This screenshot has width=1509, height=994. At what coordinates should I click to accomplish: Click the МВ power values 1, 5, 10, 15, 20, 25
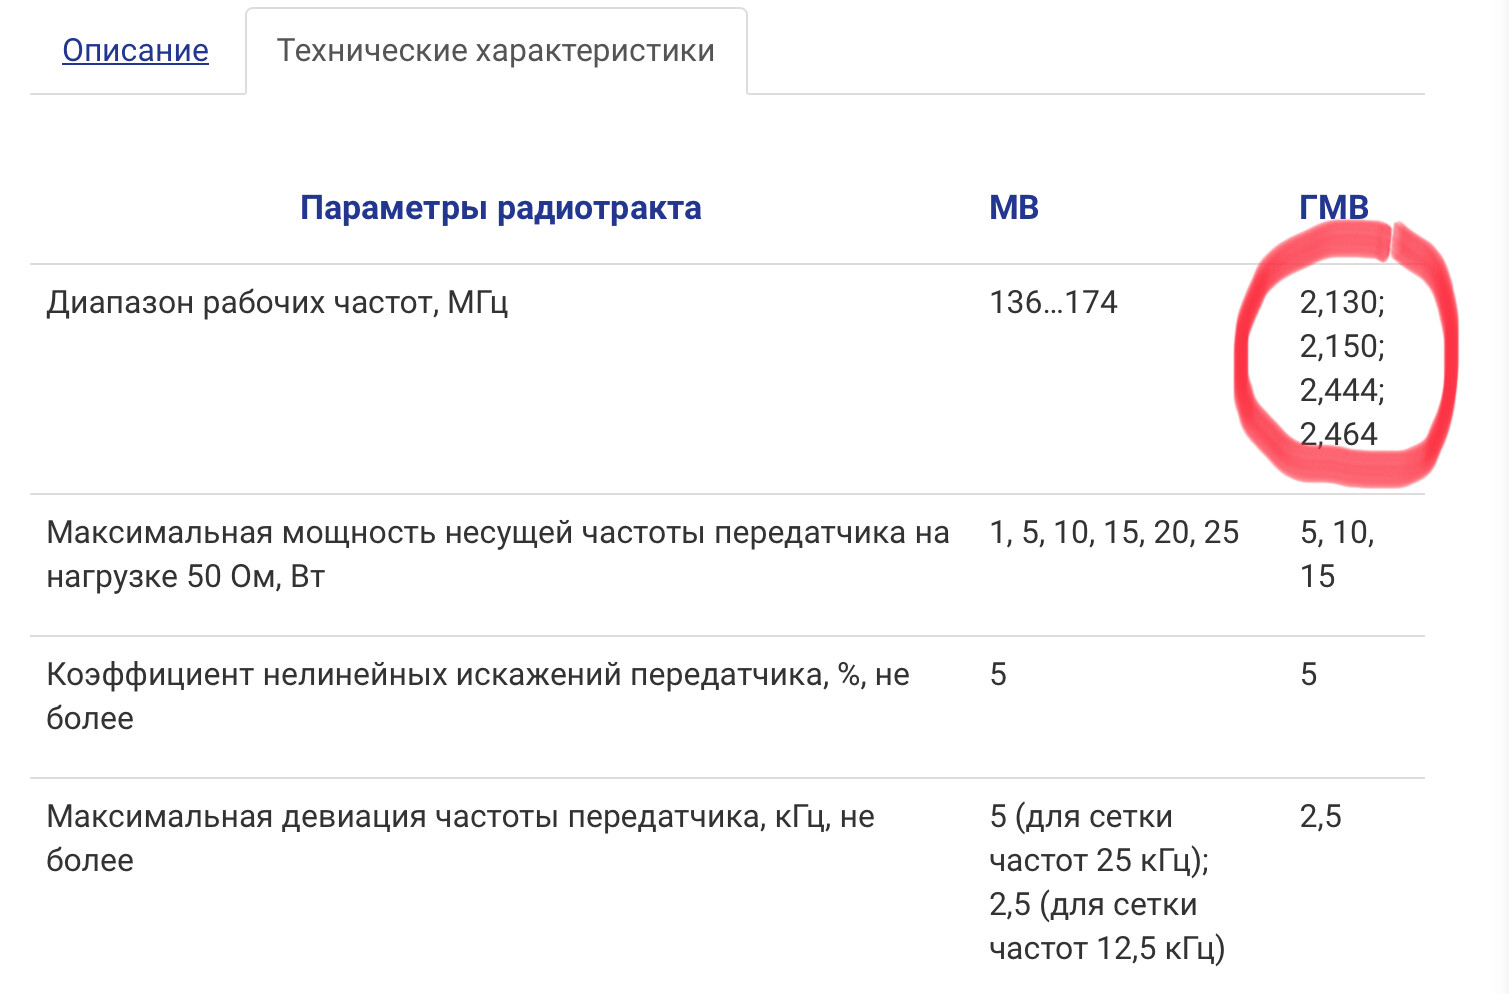coord(1113,532)
